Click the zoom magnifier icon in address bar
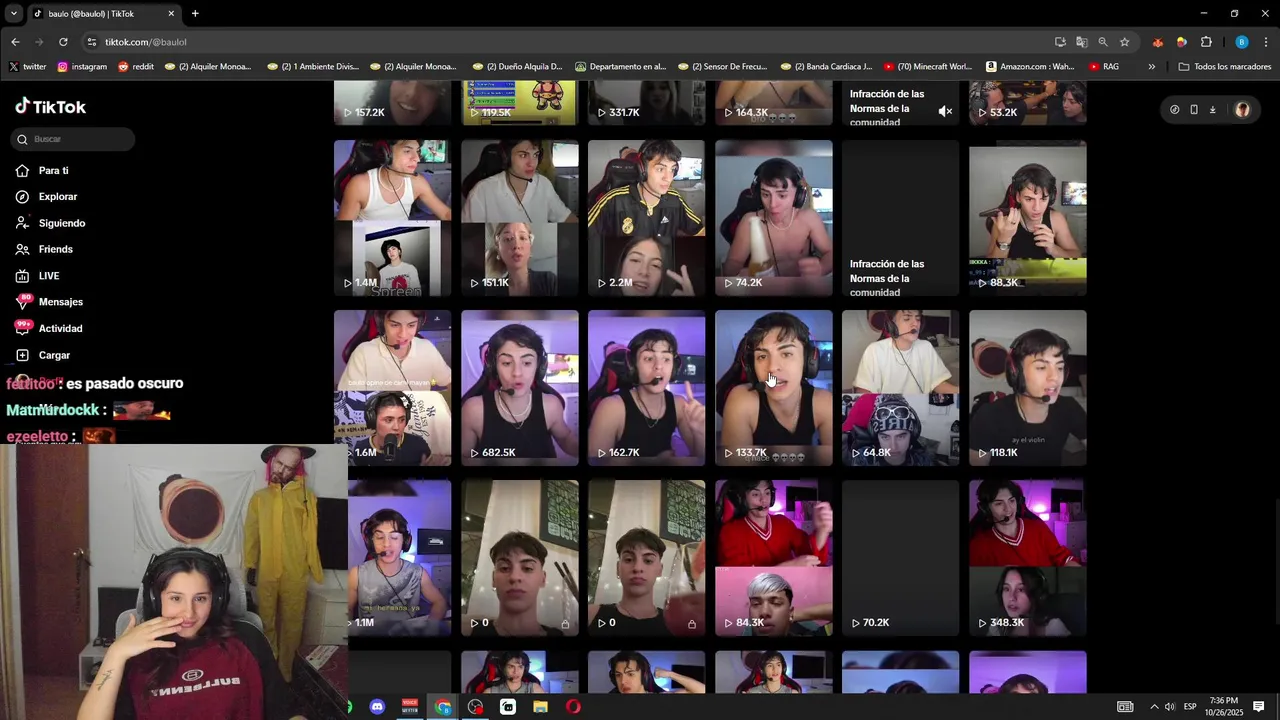 pyautogui.click(x=1103, y=42)
